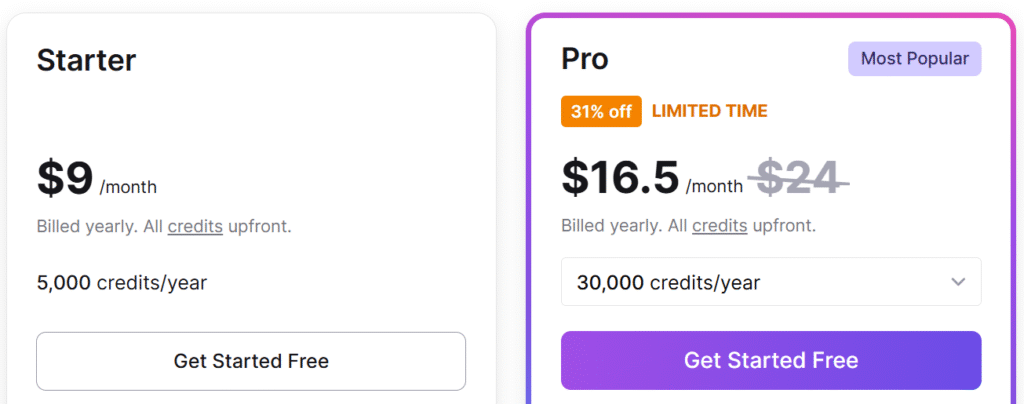This screenshot has width=1024, height=404.
Task: Select the Starter plan heading
Action: 86,60
